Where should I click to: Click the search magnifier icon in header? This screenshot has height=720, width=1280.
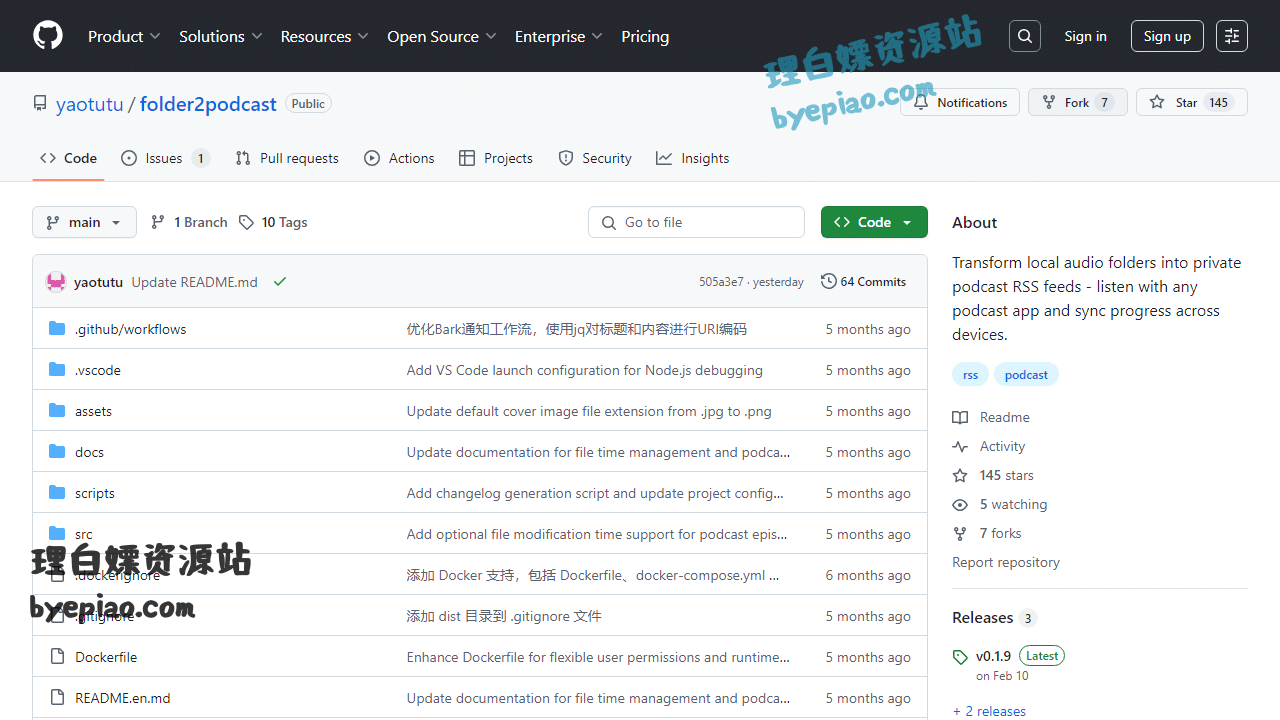click(x=1025, y=36)
